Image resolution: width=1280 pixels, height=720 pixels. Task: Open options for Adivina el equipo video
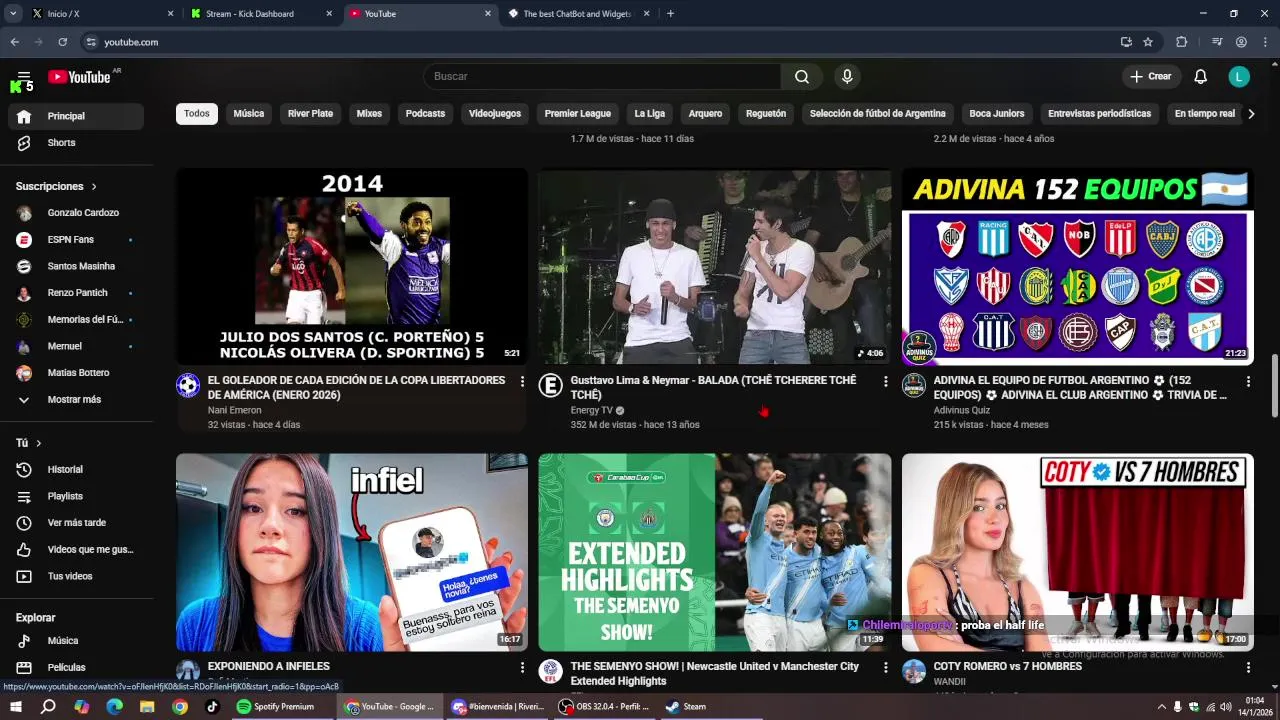tap(1248, 382)
